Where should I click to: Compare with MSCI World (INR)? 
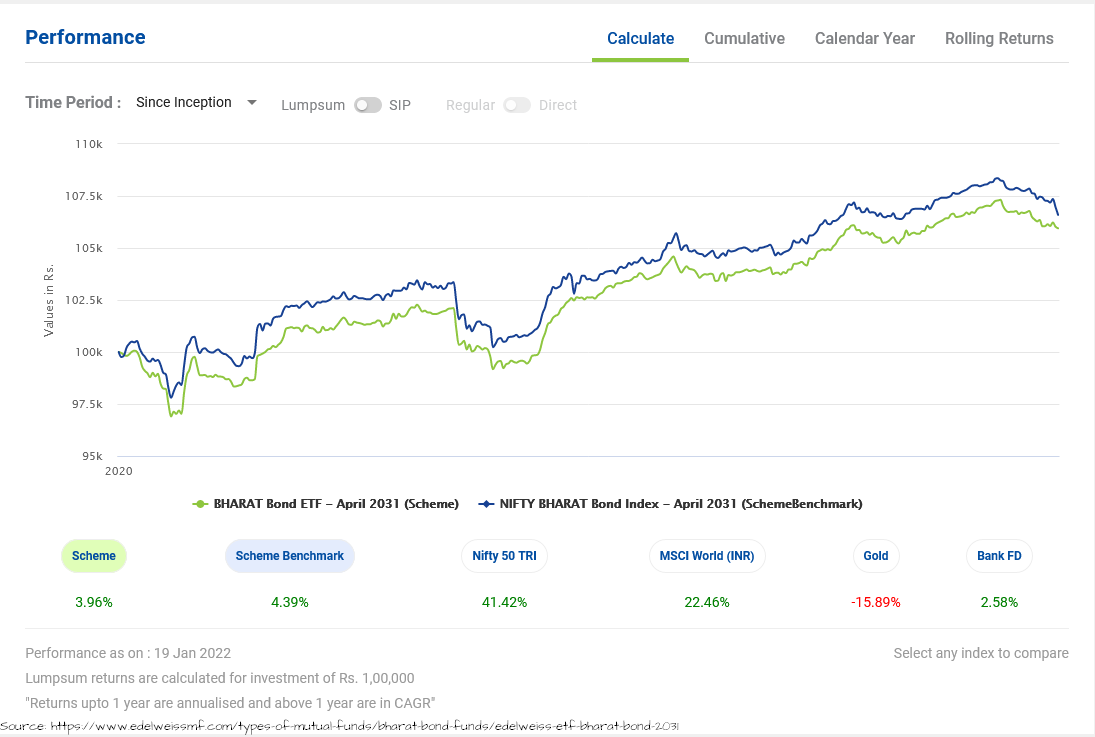[707, 556]
